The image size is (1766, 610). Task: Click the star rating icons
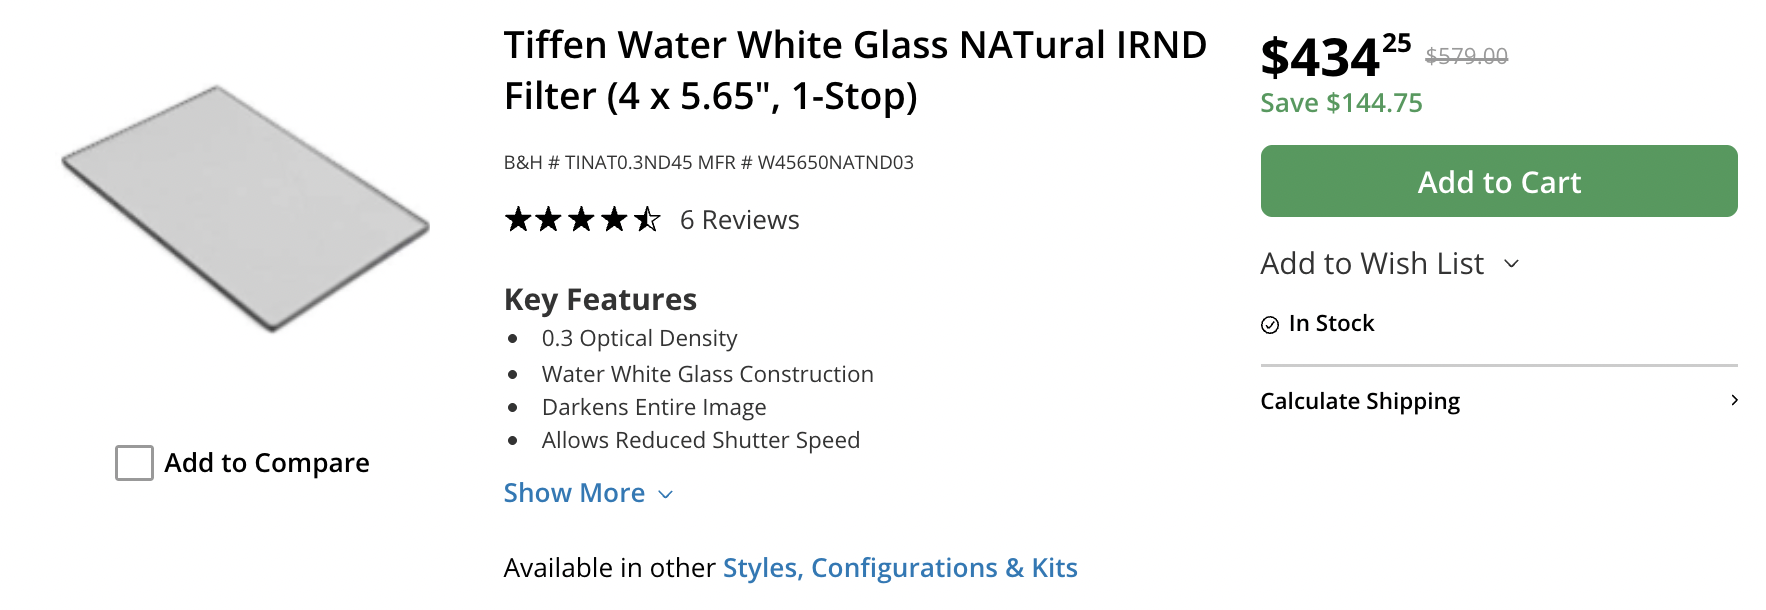[x=582, y=219]
